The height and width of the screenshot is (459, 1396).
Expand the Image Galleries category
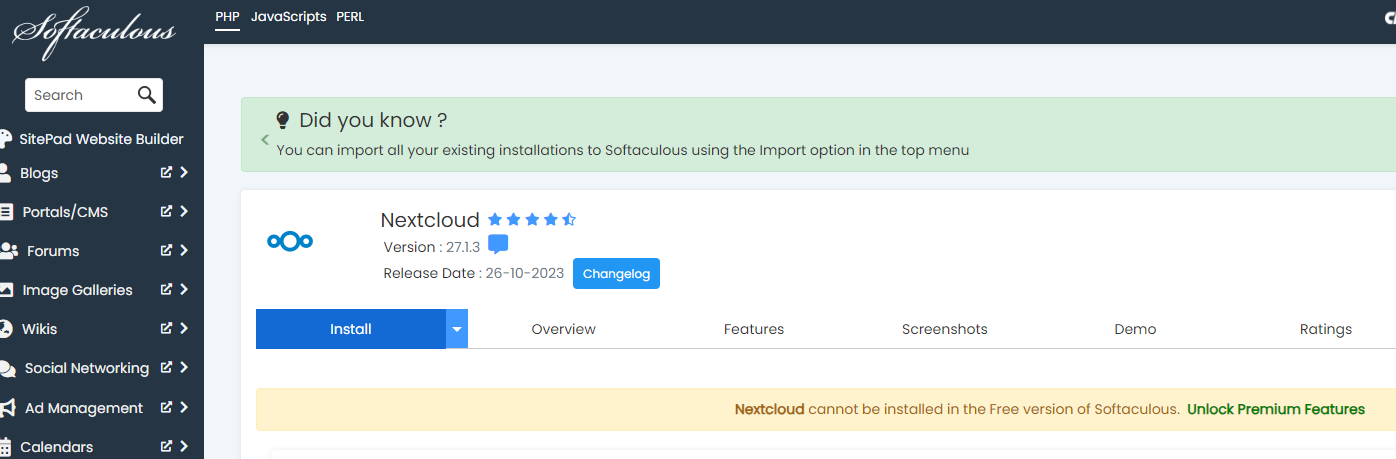[x=184, y=290]
